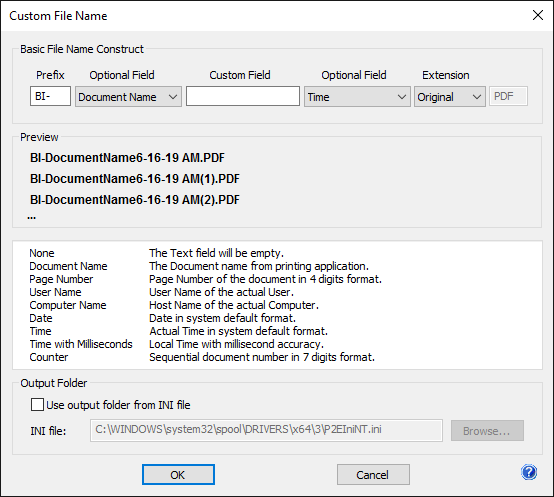Viewport: 554px width, 497px height.
Task: Click the INI file path field
Action: 266,430
